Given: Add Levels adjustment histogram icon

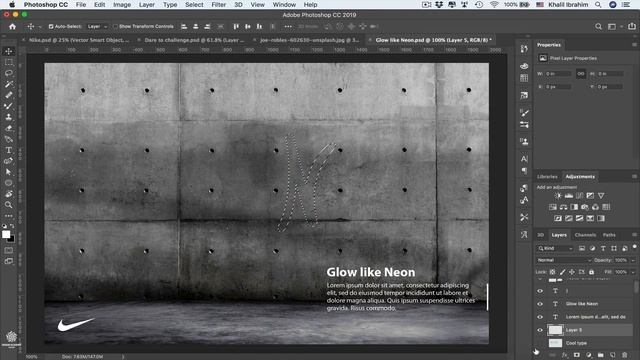Looking at the screenshot, I should [x=569, y=196].
